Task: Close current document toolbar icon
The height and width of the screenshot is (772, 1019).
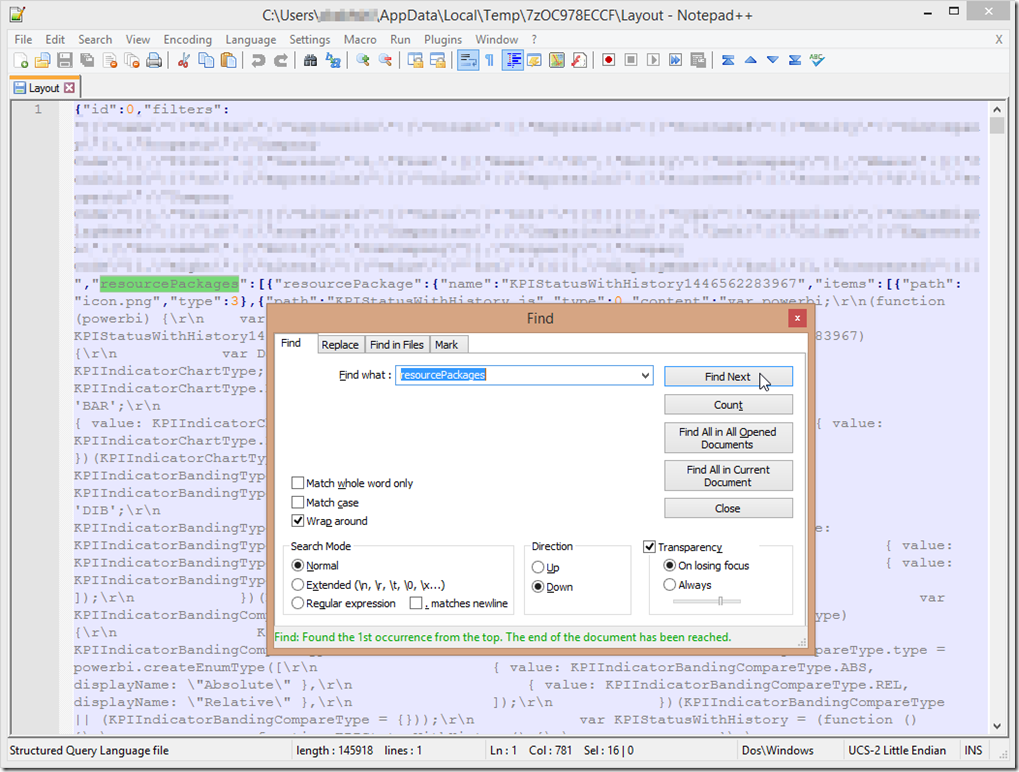Action: (110, 60)
